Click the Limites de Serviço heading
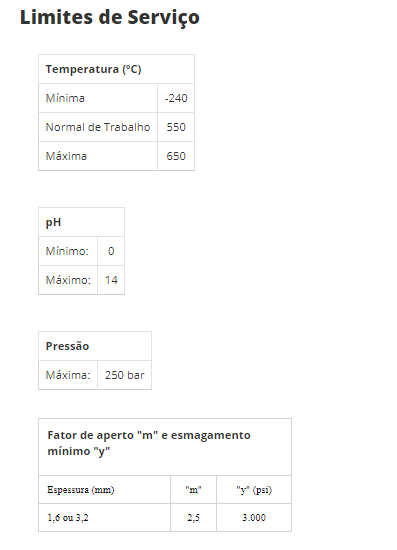The height and width of the screenshot is (550, 397). coord(110,18)
